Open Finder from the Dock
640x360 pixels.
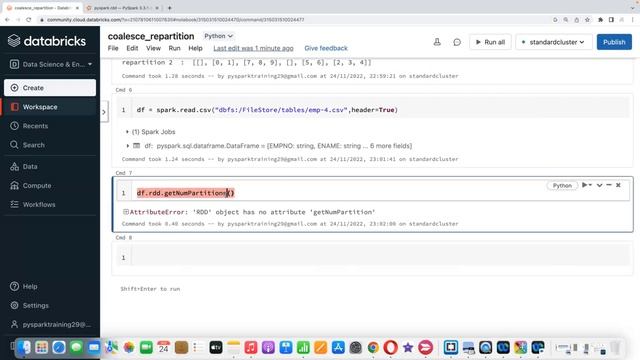click(24, 347)
